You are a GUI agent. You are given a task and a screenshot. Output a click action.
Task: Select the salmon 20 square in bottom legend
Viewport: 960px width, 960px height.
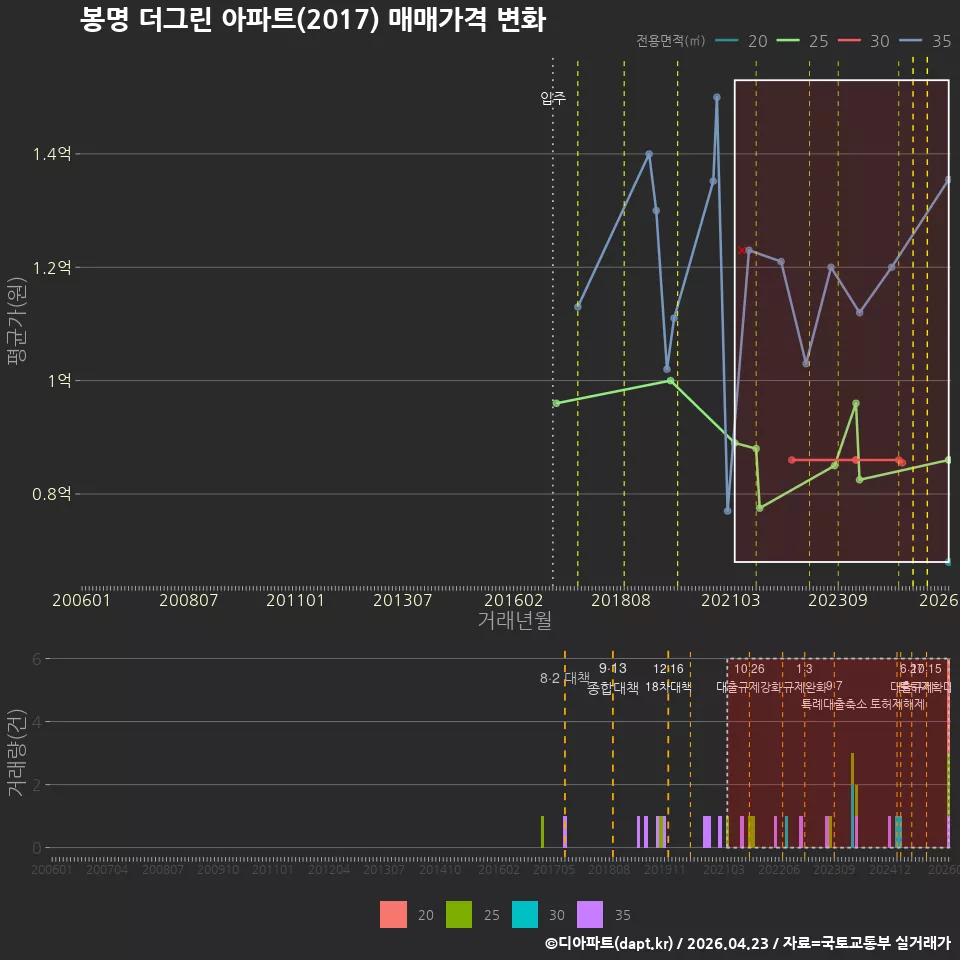(392, 915)
